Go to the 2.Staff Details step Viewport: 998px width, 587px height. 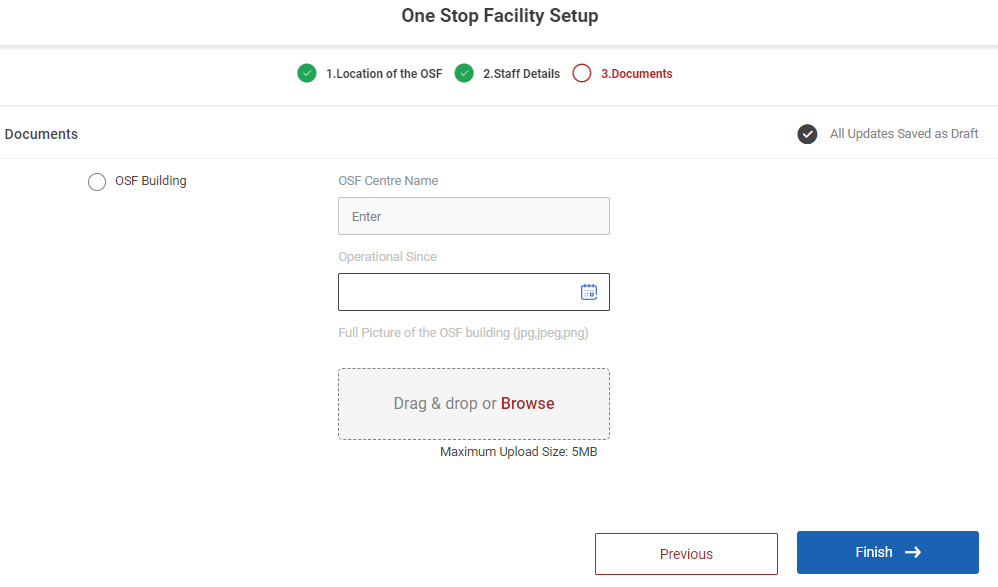(x=521, y=74)
